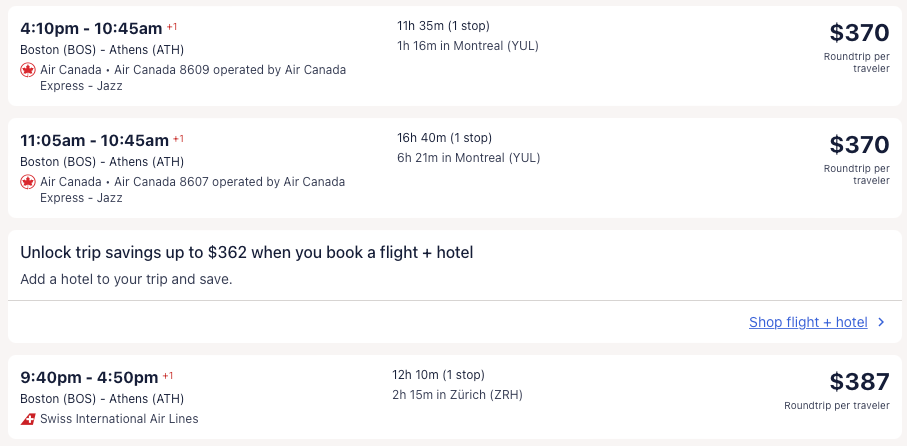Click 11h 35m (1 stop) duration text

(443, 26)
